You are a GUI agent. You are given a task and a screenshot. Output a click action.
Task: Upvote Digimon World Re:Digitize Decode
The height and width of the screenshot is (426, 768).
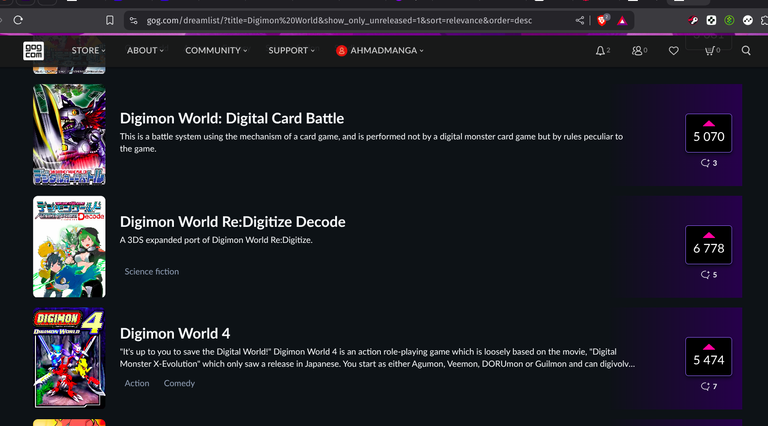pyautogui.click(x=709, y=245)
